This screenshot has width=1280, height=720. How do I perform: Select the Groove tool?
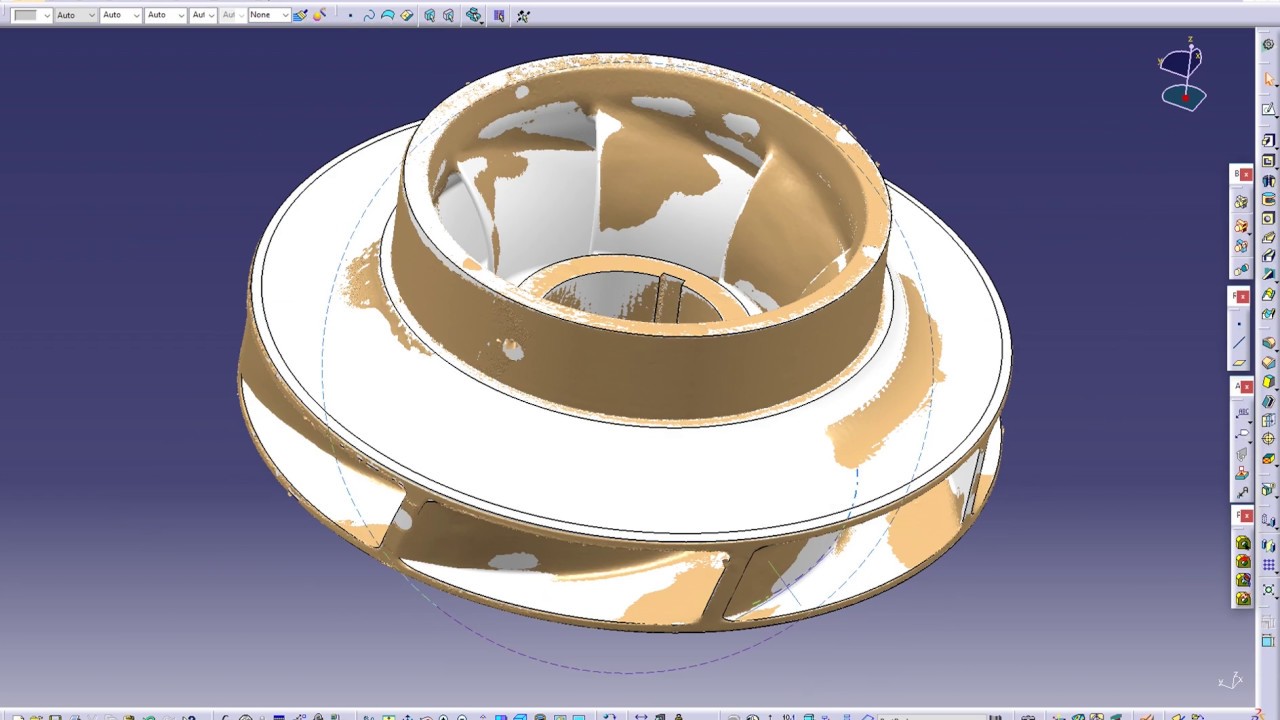tap(1268, 199)
